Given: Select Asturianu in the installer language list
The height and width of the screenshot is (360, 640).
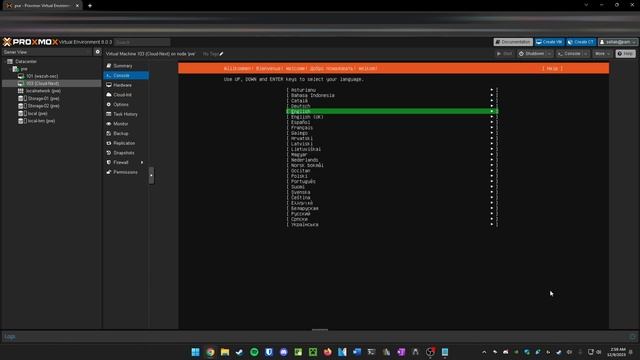Looking at the screenshot, I should tap(392, 90).
